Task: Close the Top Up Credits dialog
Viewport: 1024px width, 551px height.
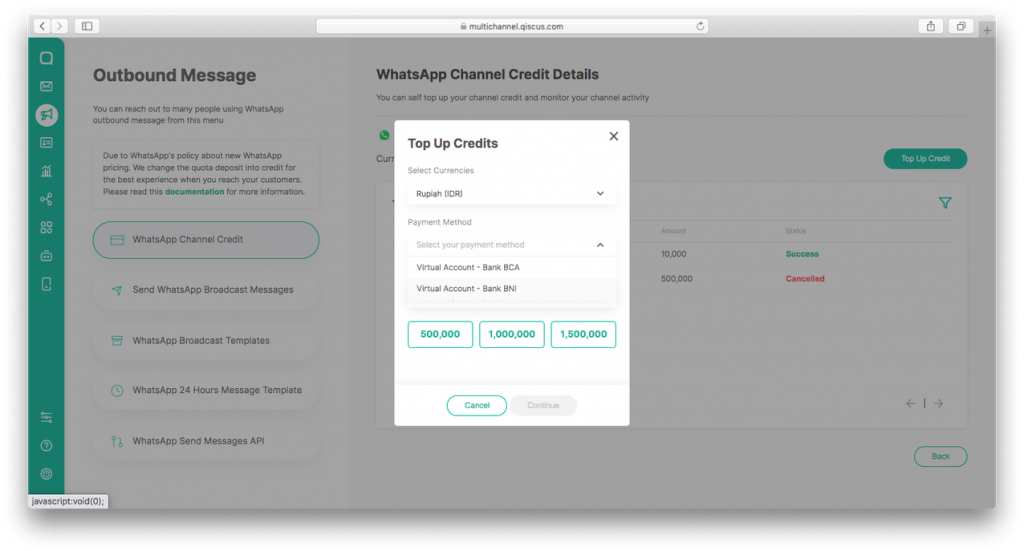Action: point(614,136)
